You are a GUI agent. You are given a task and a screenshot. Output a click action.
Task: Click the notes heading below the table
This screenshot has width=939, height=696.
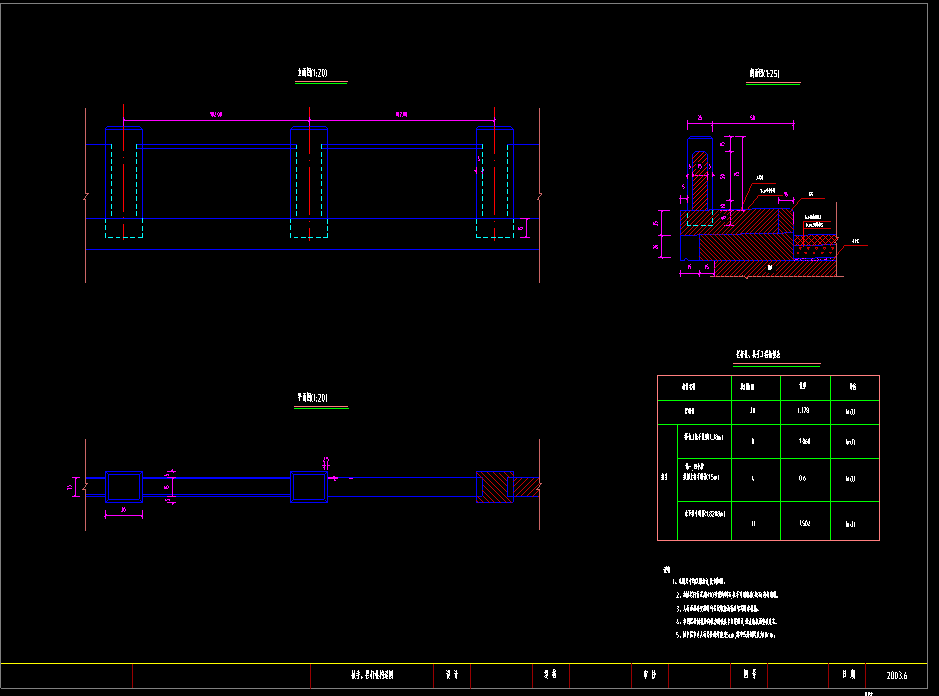666,568
